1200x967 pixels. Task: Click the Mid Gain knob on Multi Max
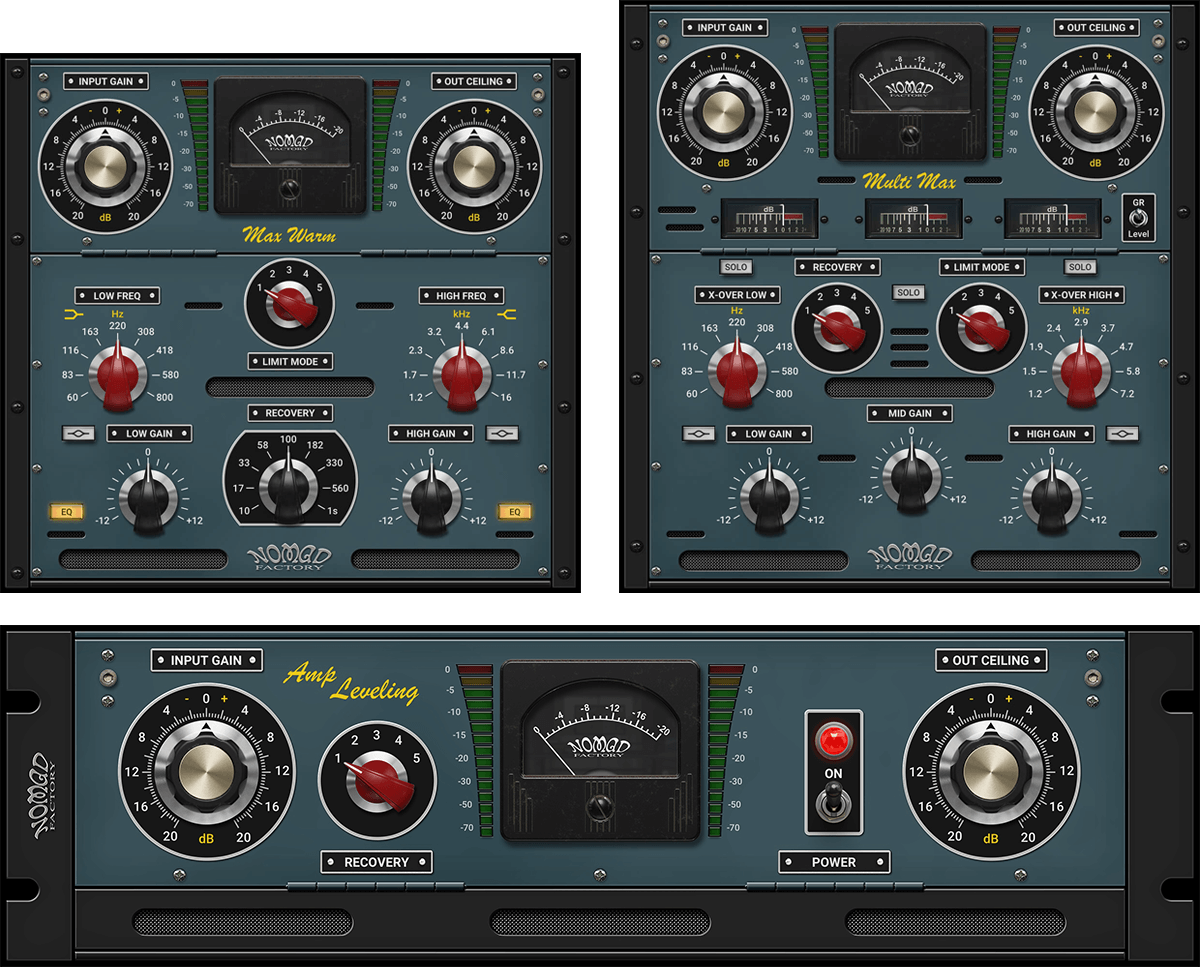tap(910, 474)
